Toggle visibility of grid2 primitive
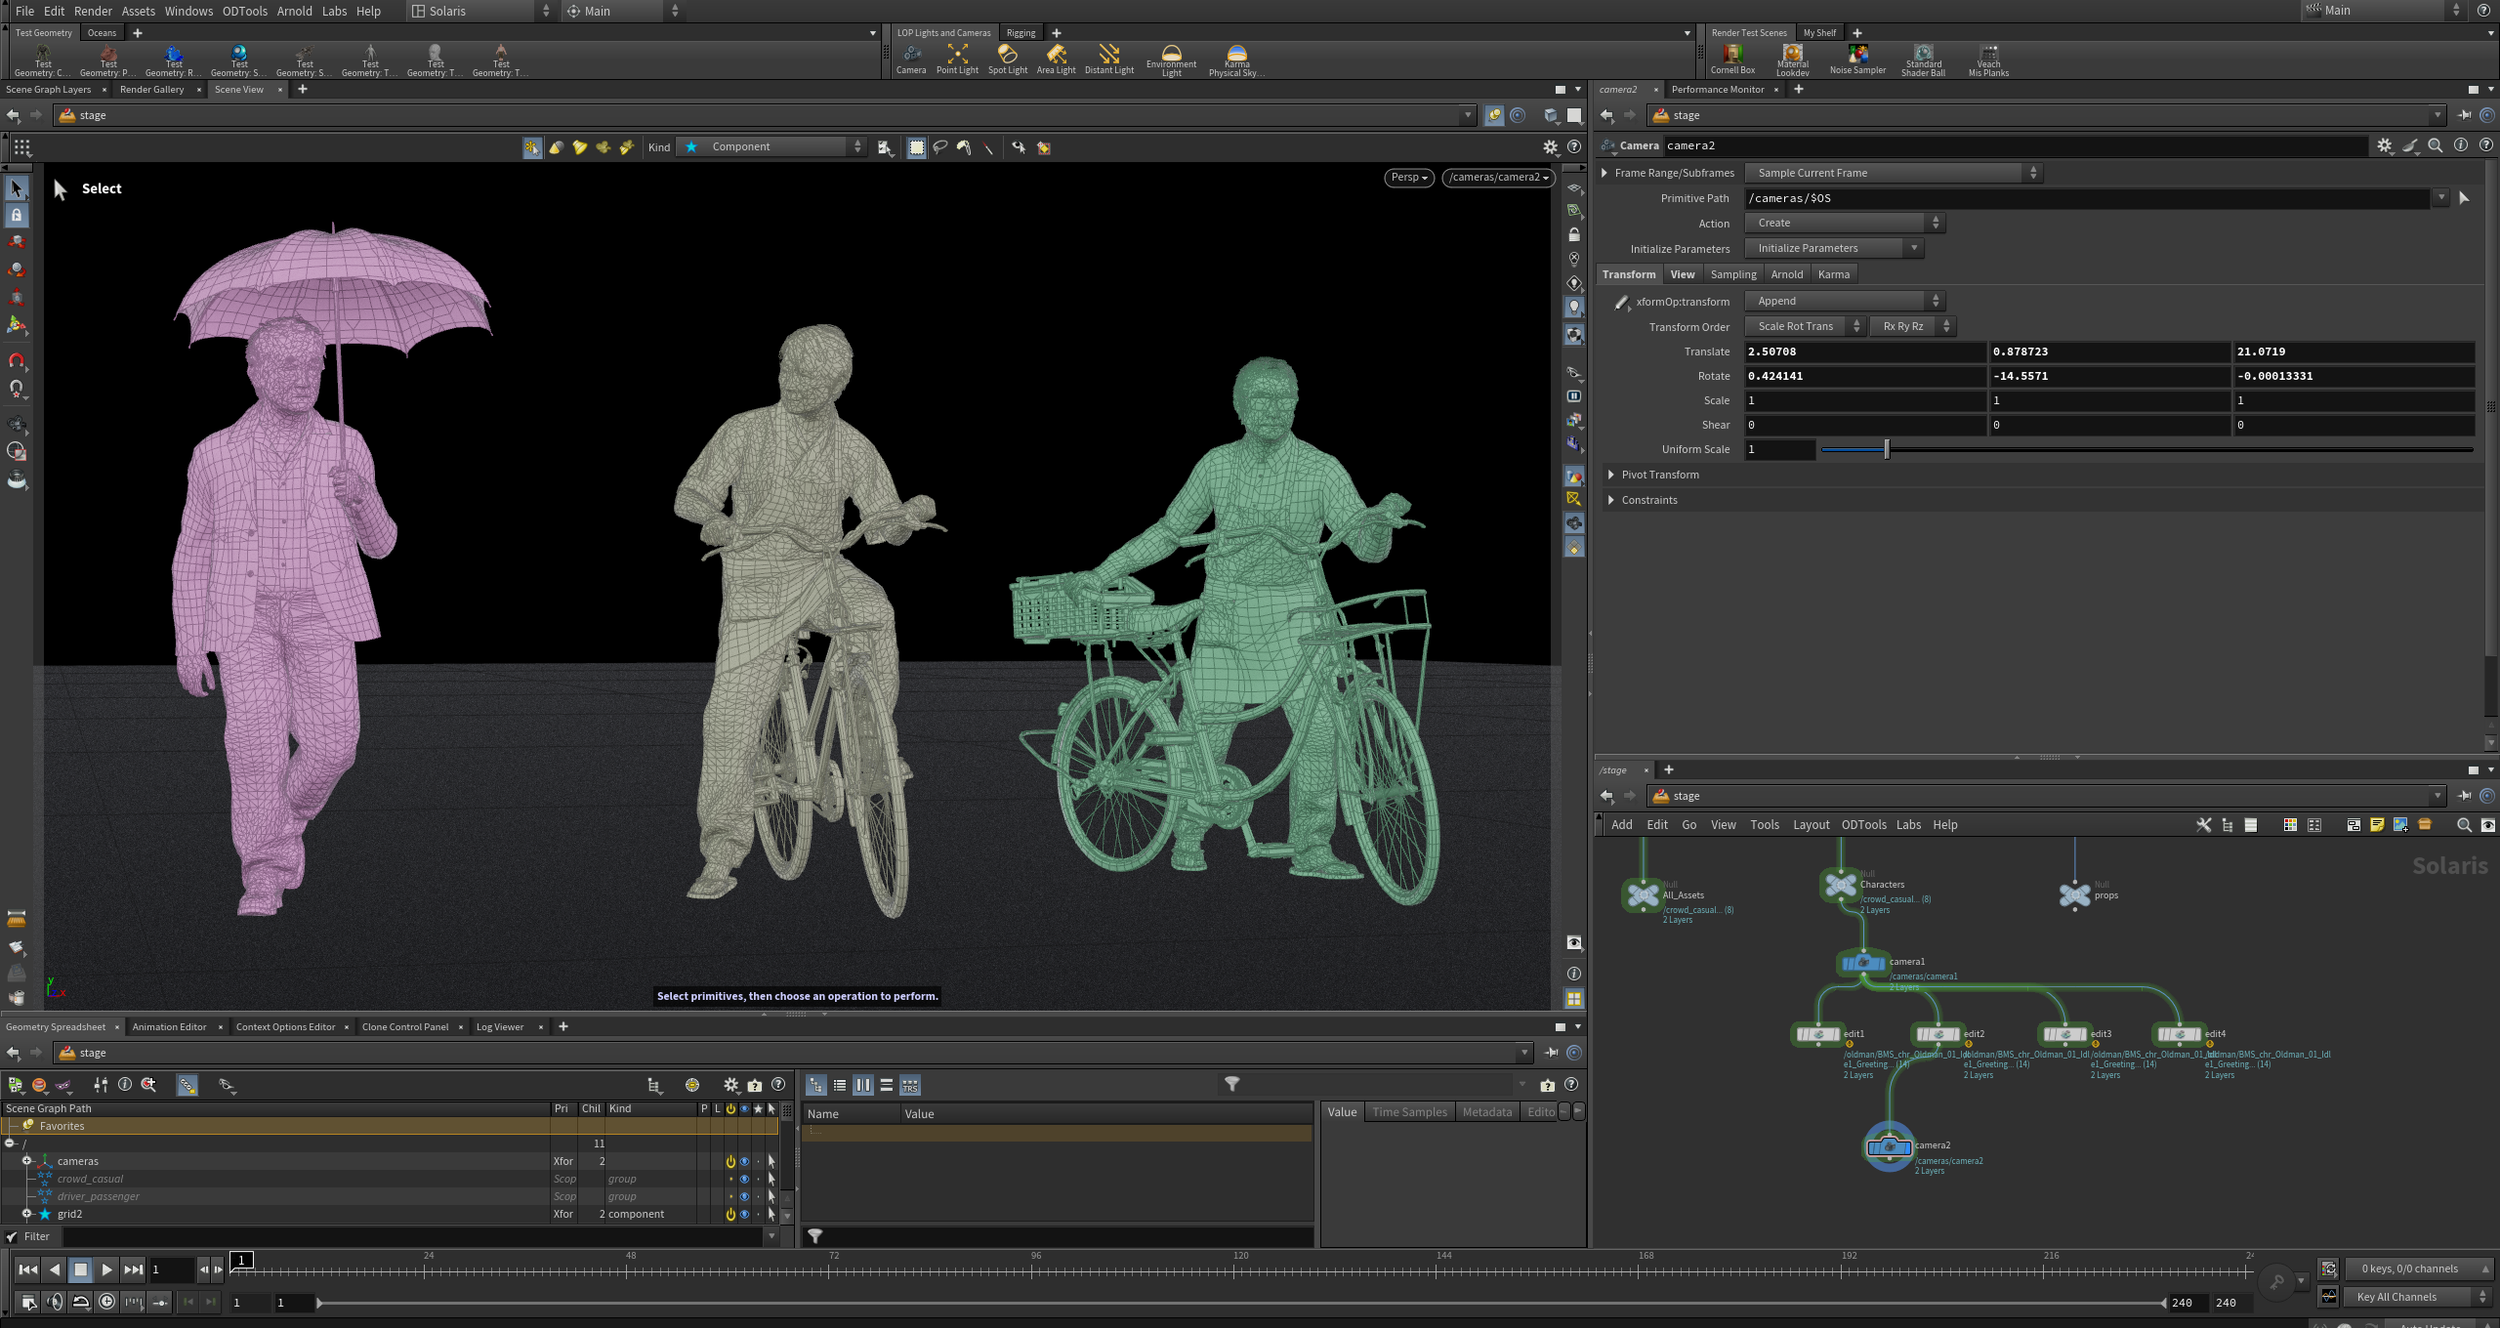This screenshot has height=1328, width=2500. [x=744, y=1214]
